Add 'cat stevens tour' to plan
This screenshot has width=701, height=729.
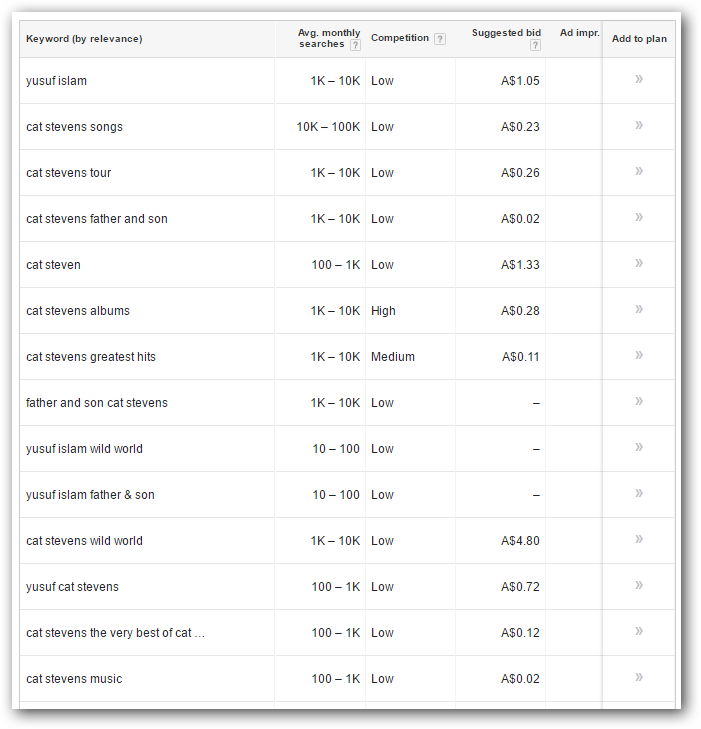click(x=639, y=171)
